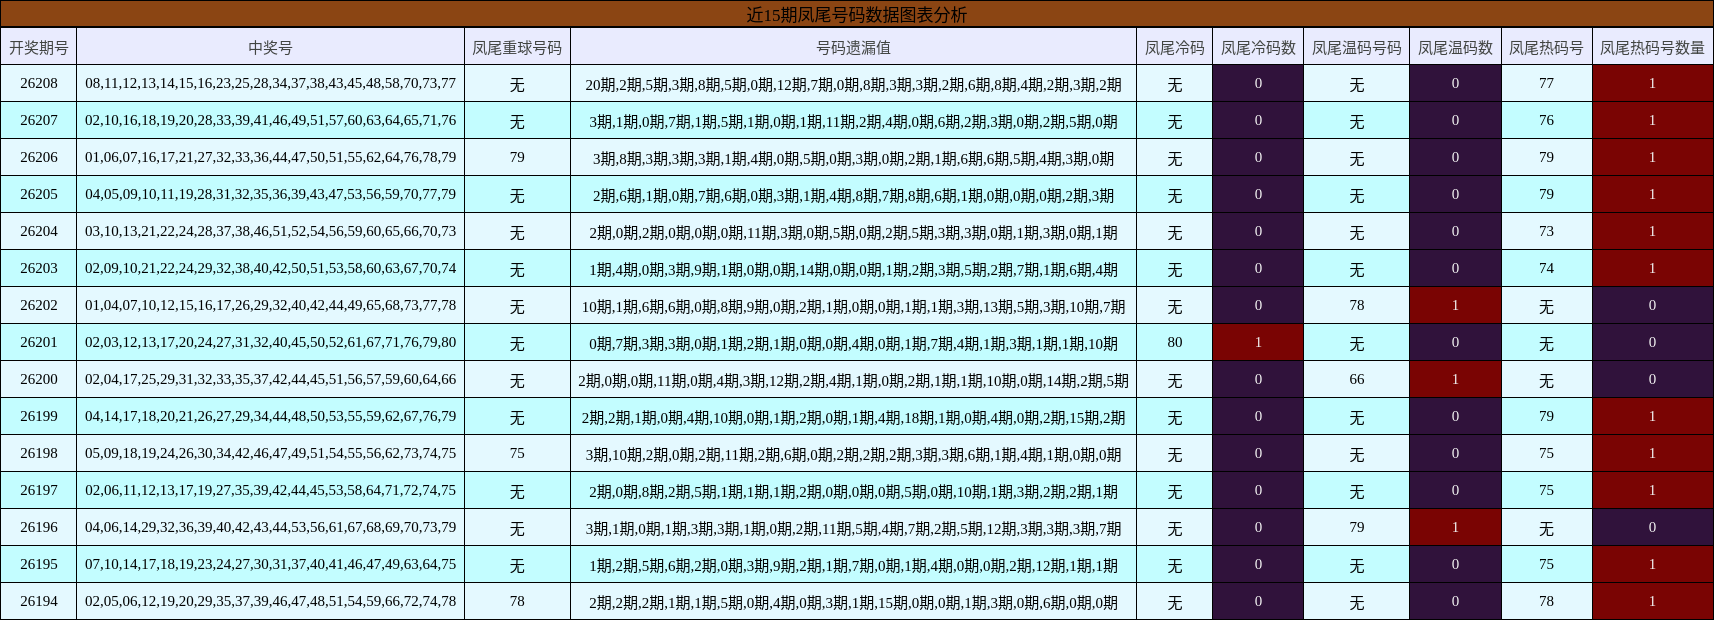This screenshot has width=1714, height=620.
Task: Click the red warm count 1 in row 26196
Action: (1455, 528)
